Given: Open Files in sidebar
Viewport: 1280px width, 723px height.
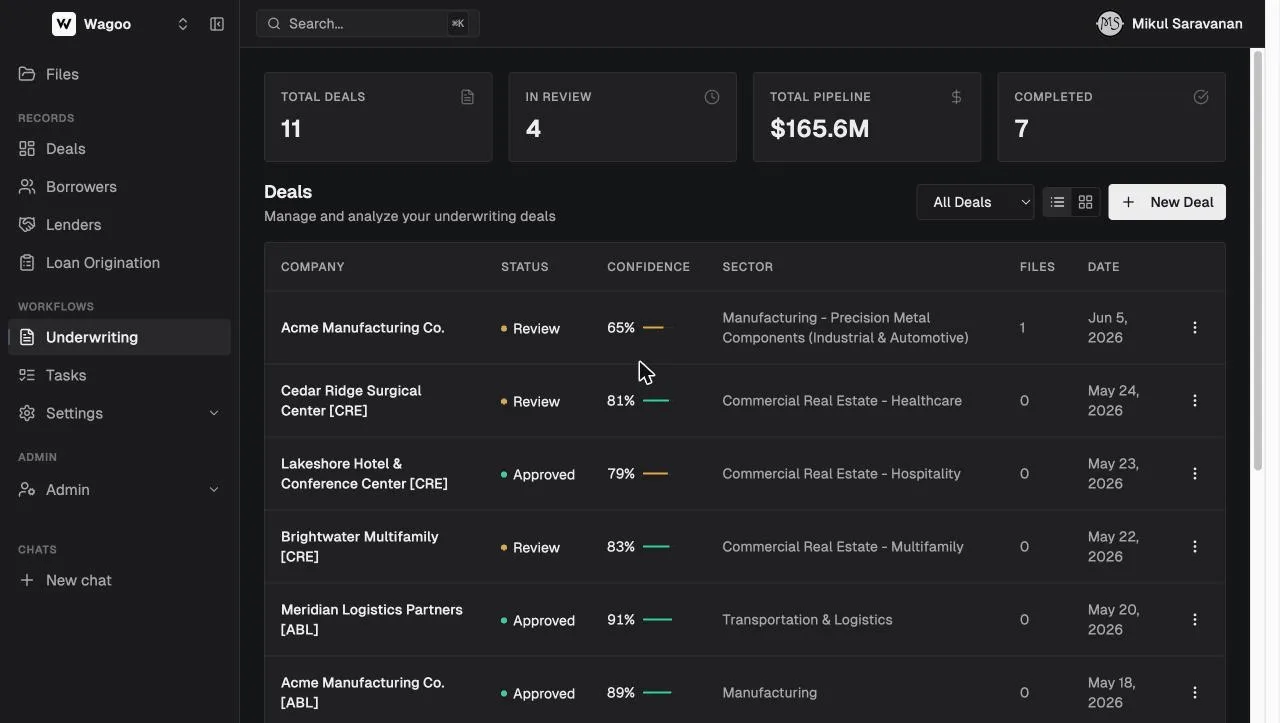Looking at the screenshot, I should tap(119, 74).
